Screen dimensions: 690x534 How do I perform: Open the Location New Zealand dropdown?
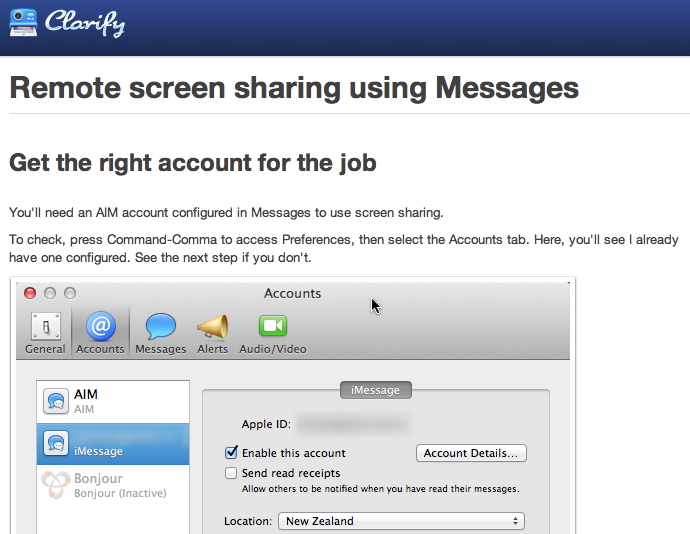click(400, 521)
